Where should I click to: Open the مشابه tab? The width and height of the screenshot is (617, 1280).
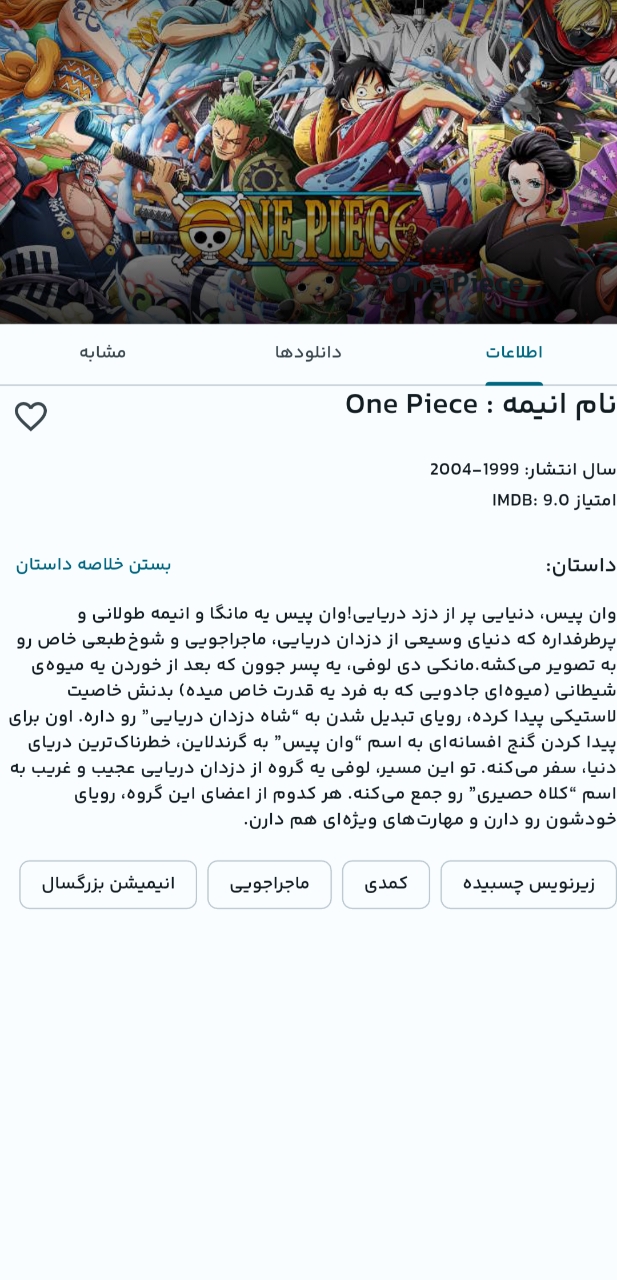tap(103, 353)
